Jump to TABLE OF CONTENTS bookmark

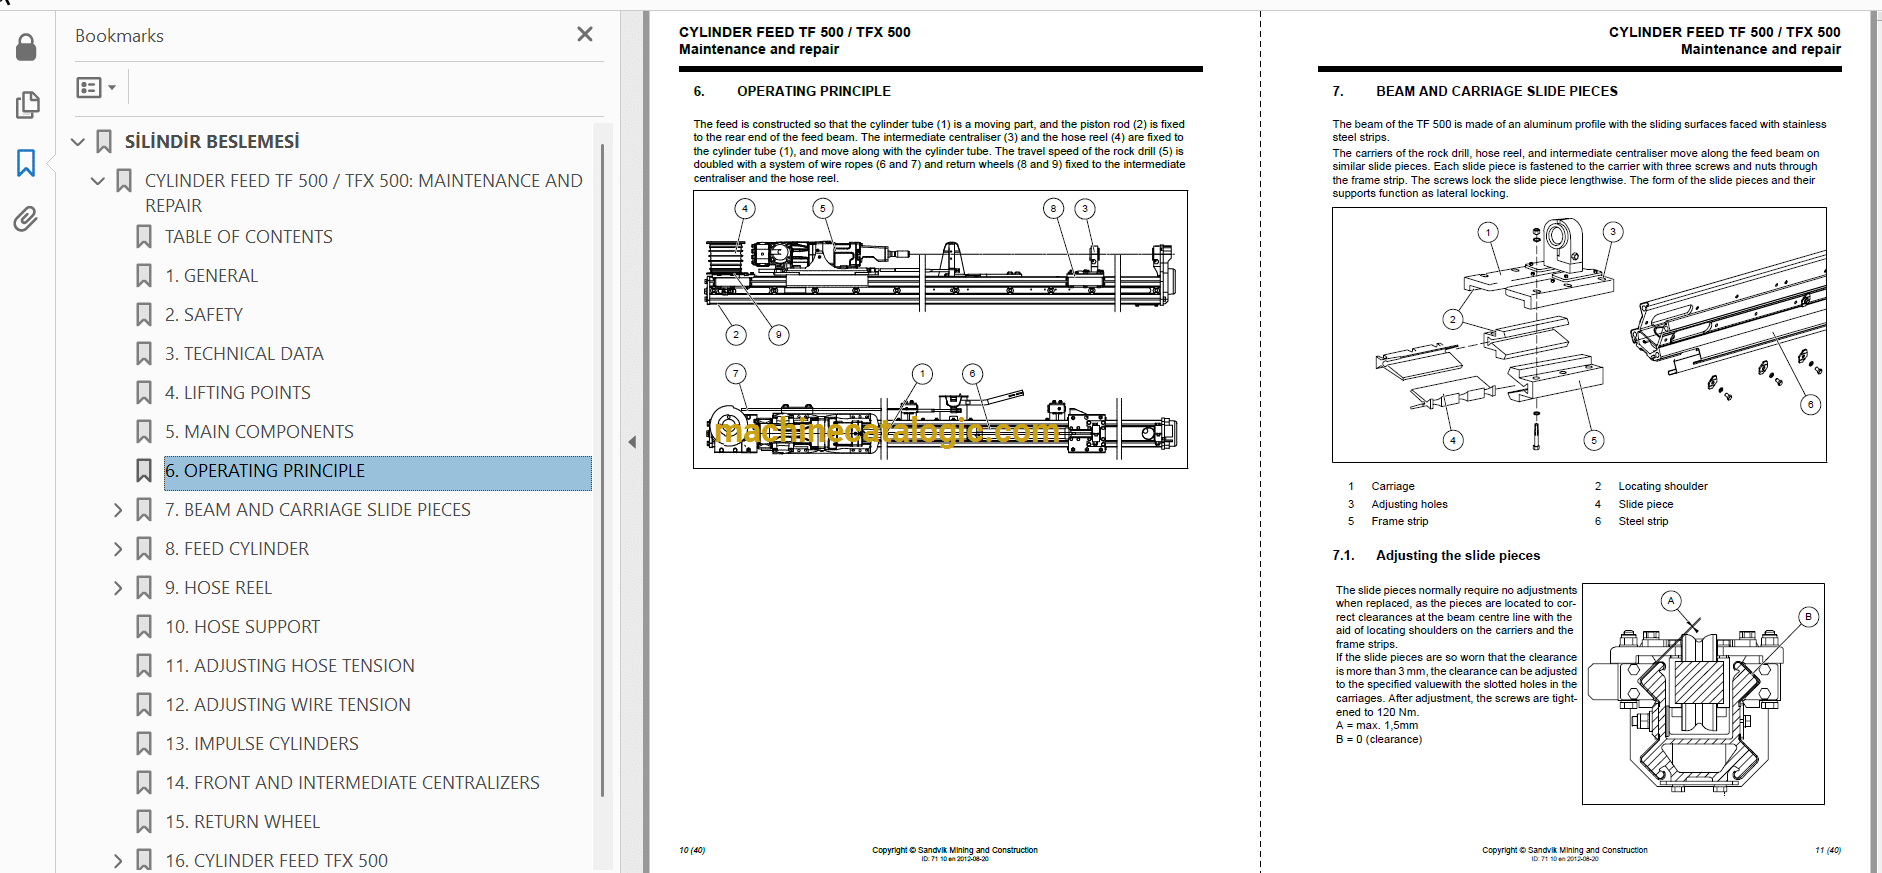coord(248,237)
